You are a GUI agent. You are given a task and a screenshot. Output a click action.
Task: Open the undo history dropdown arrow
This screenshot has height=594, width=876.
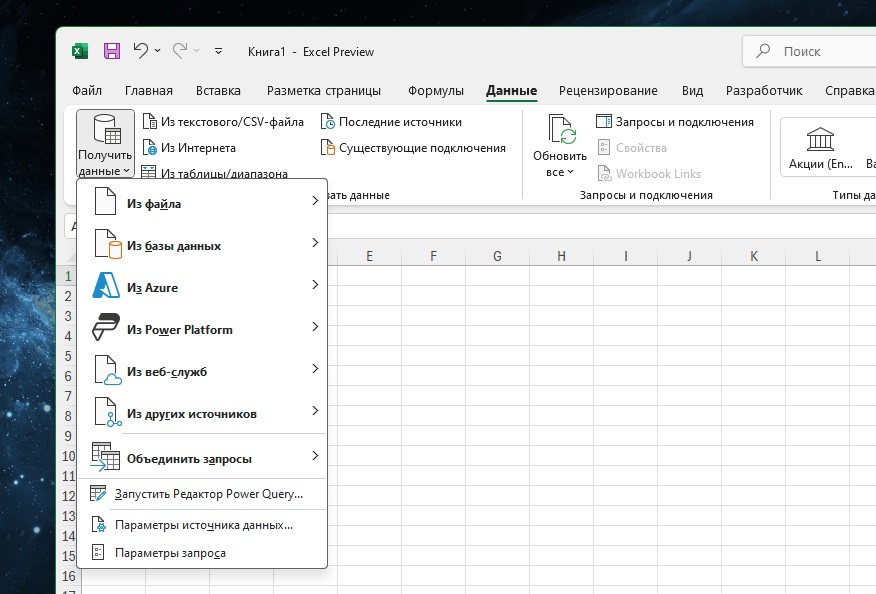158,51
